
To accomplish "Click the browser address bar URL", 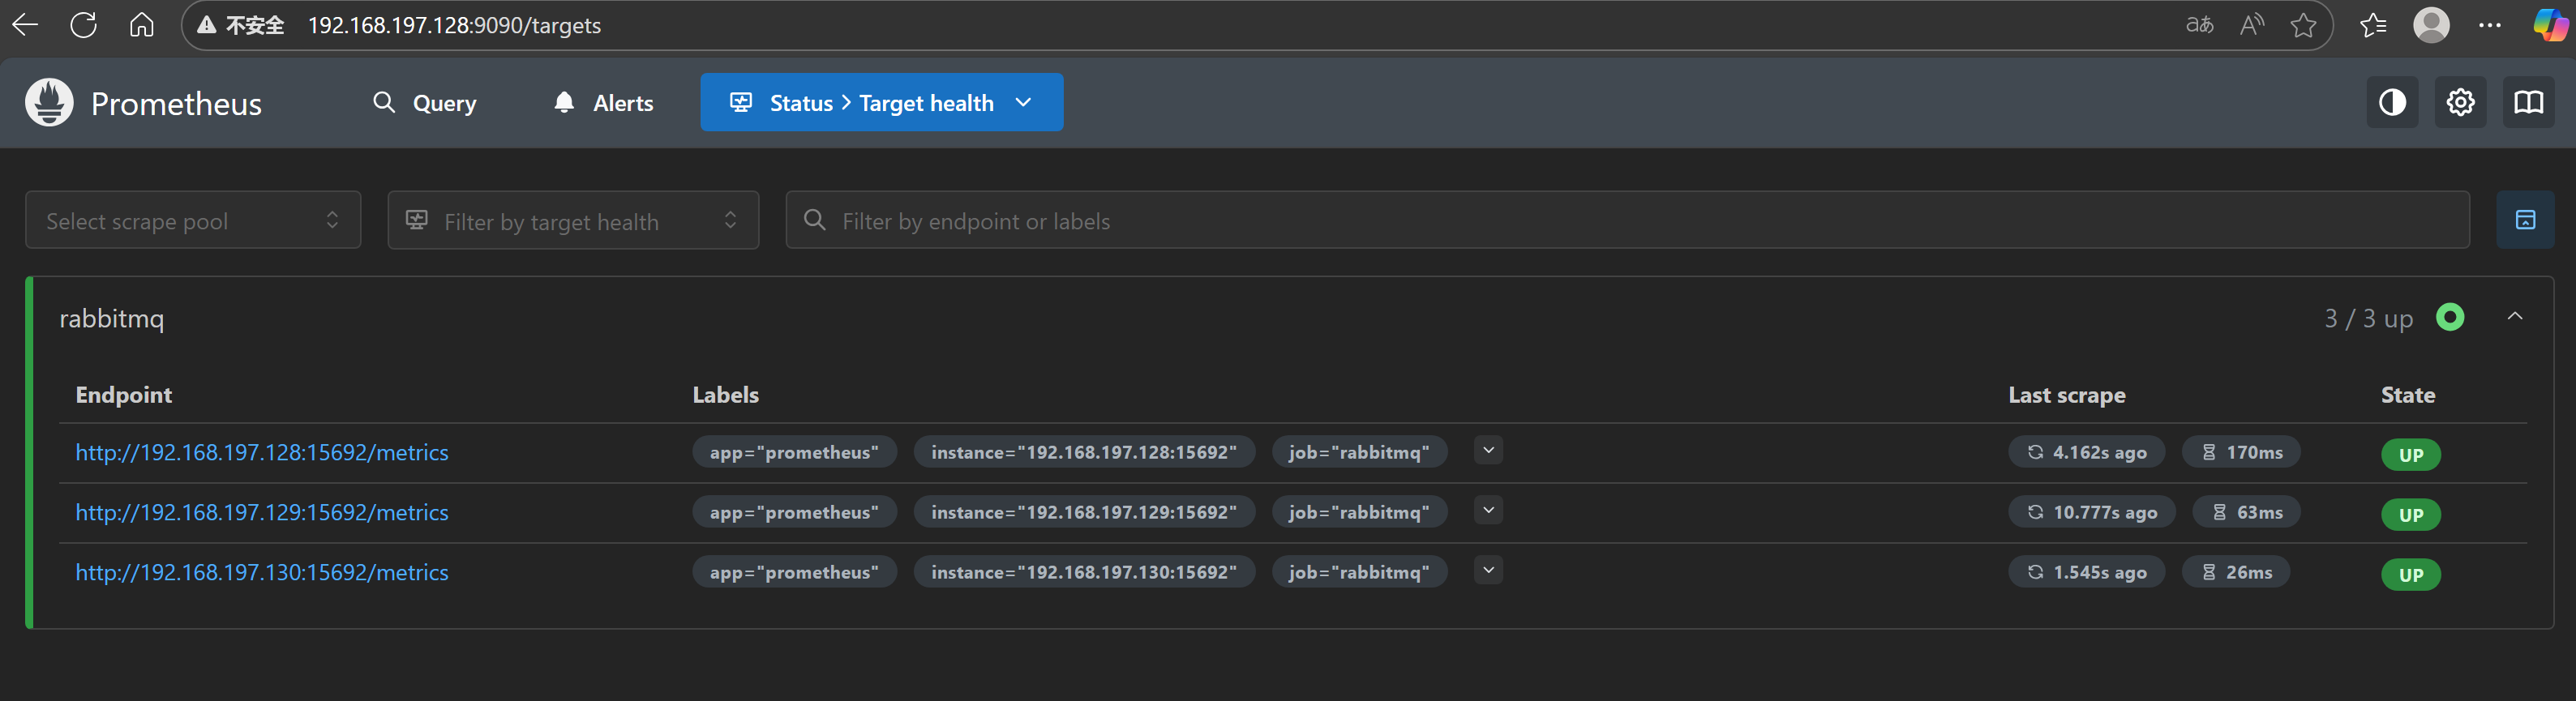I will click(454, 25).
